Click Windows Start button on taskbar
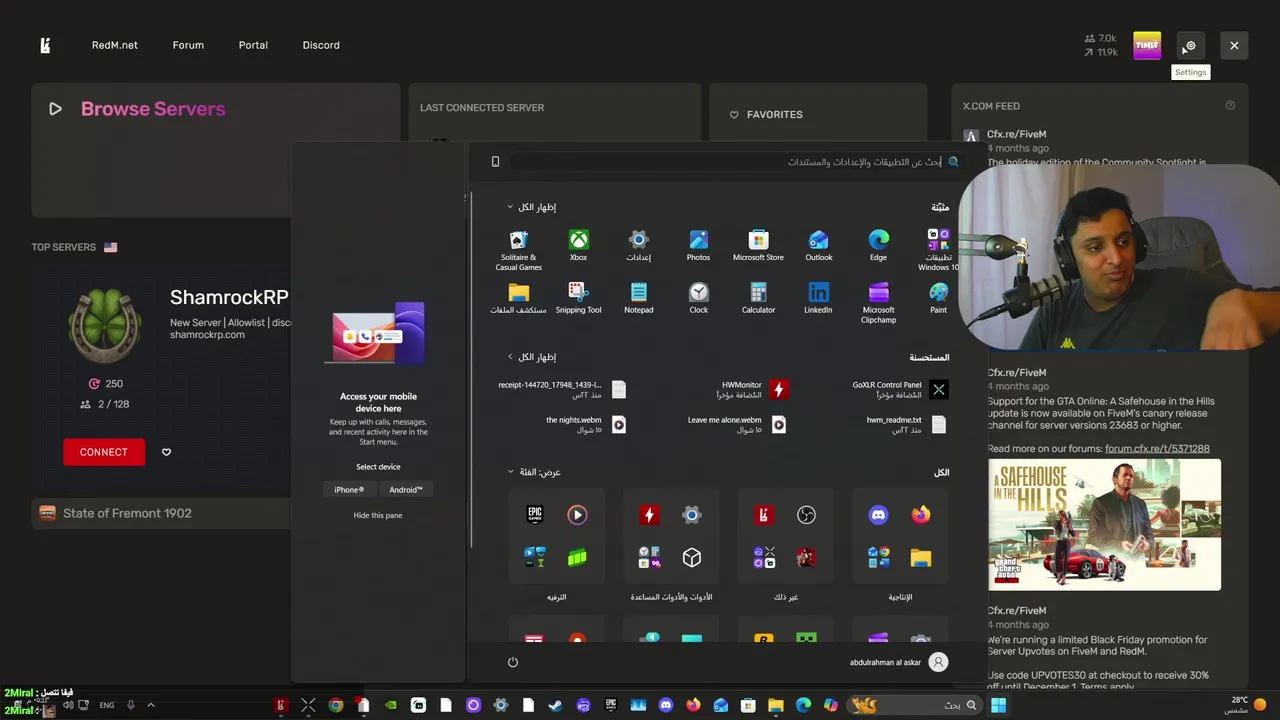This screenshot has height=720, width=1280. 998,705
